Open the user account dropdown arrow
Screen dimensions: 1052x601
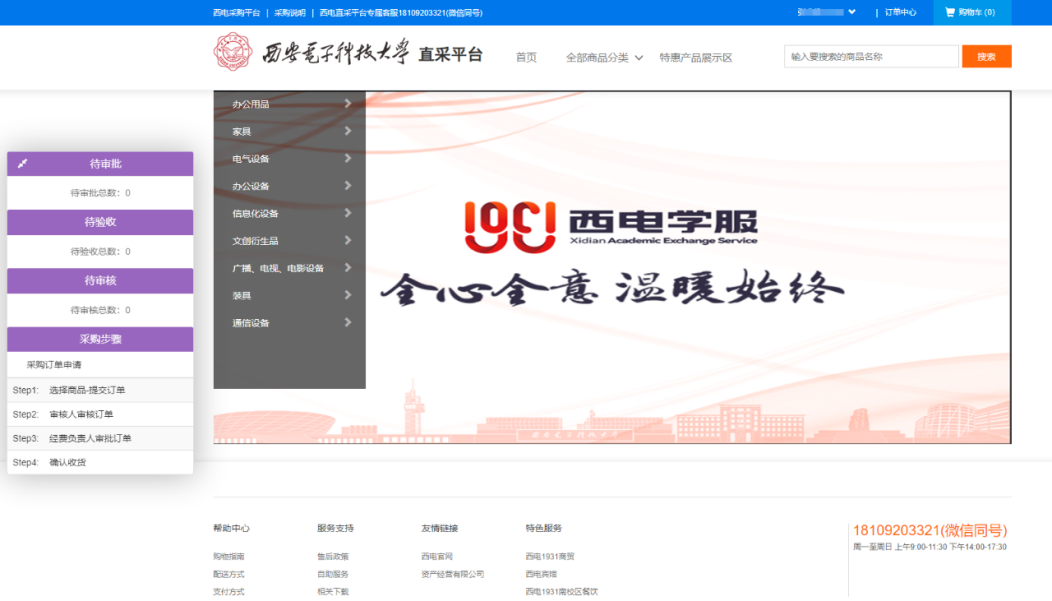click(x=852, y=13)
